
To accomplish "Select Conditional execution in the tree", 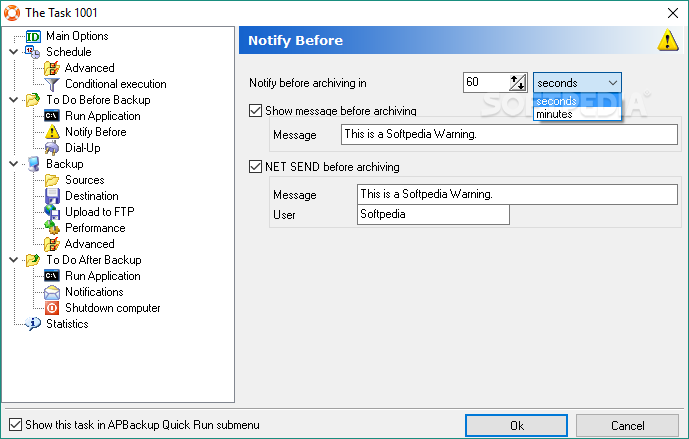I will point(116,84).
